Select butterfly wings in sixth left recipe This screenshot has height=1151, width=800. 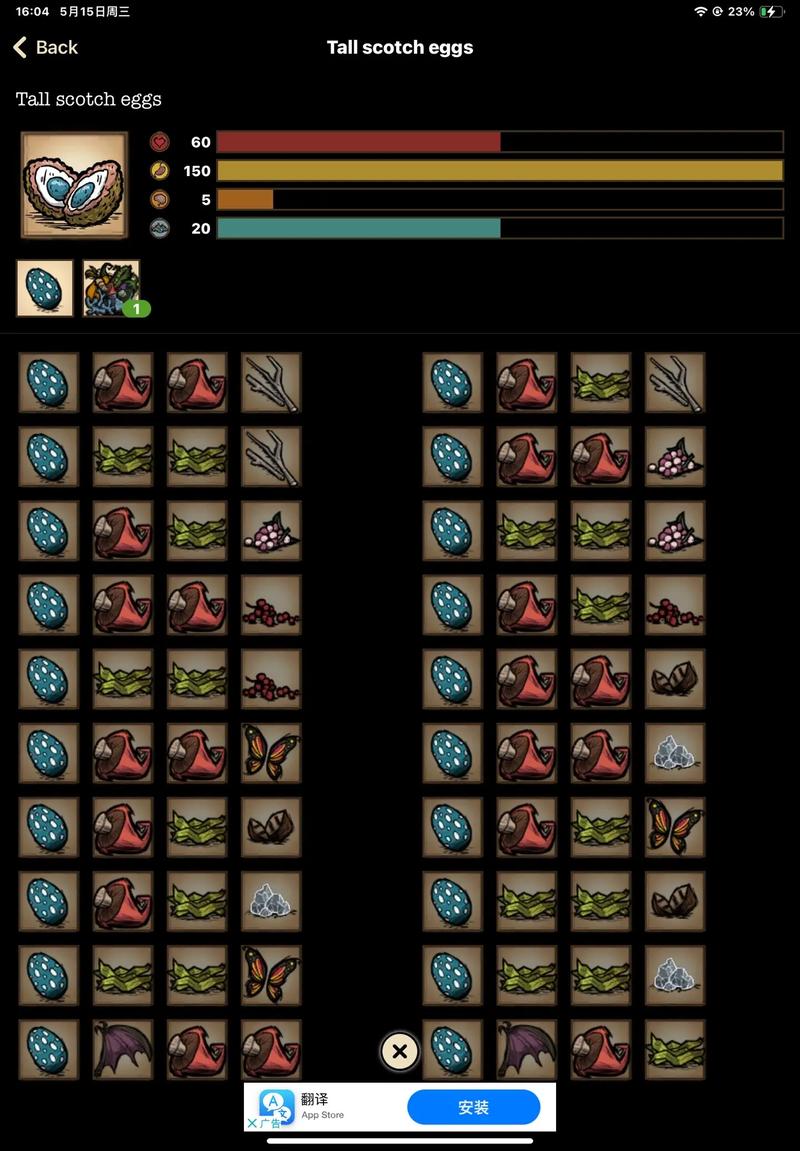(271, 753)
